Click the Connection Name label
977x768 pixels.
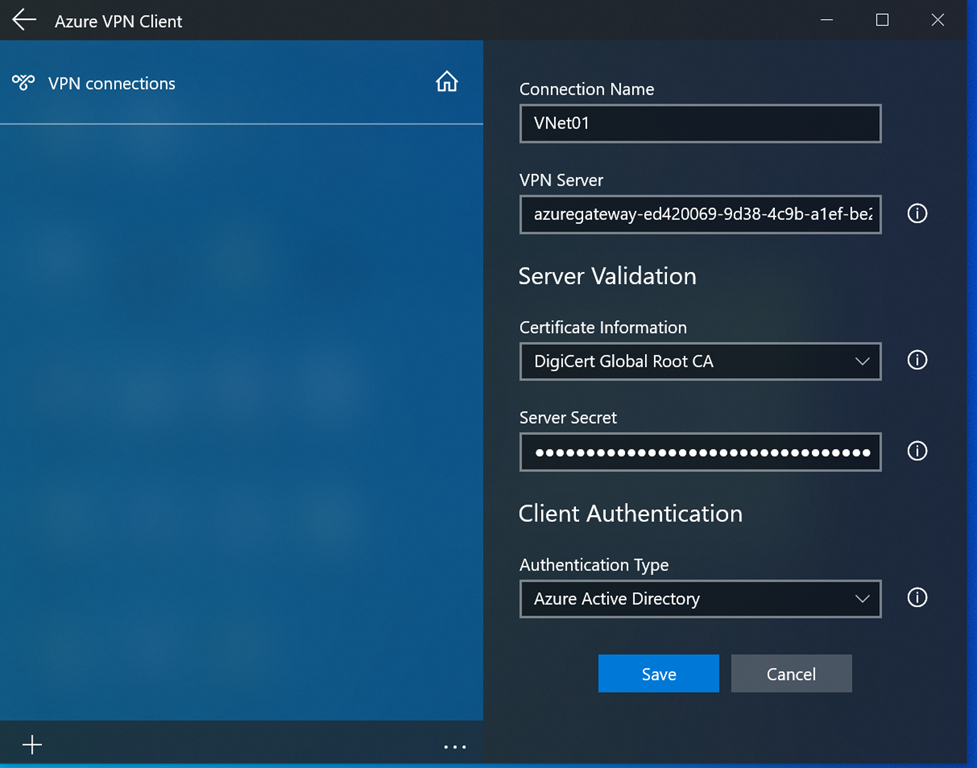pos(587,89)
